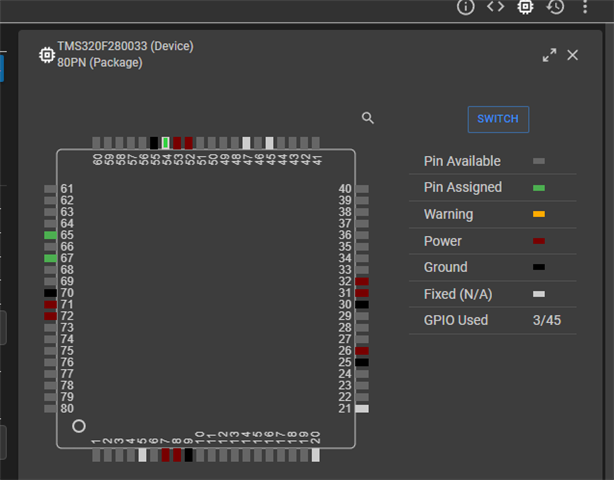Click power pin 32 pad
Image resolution: width=614 pixels, height=480 pixels.
pos(362,282)
